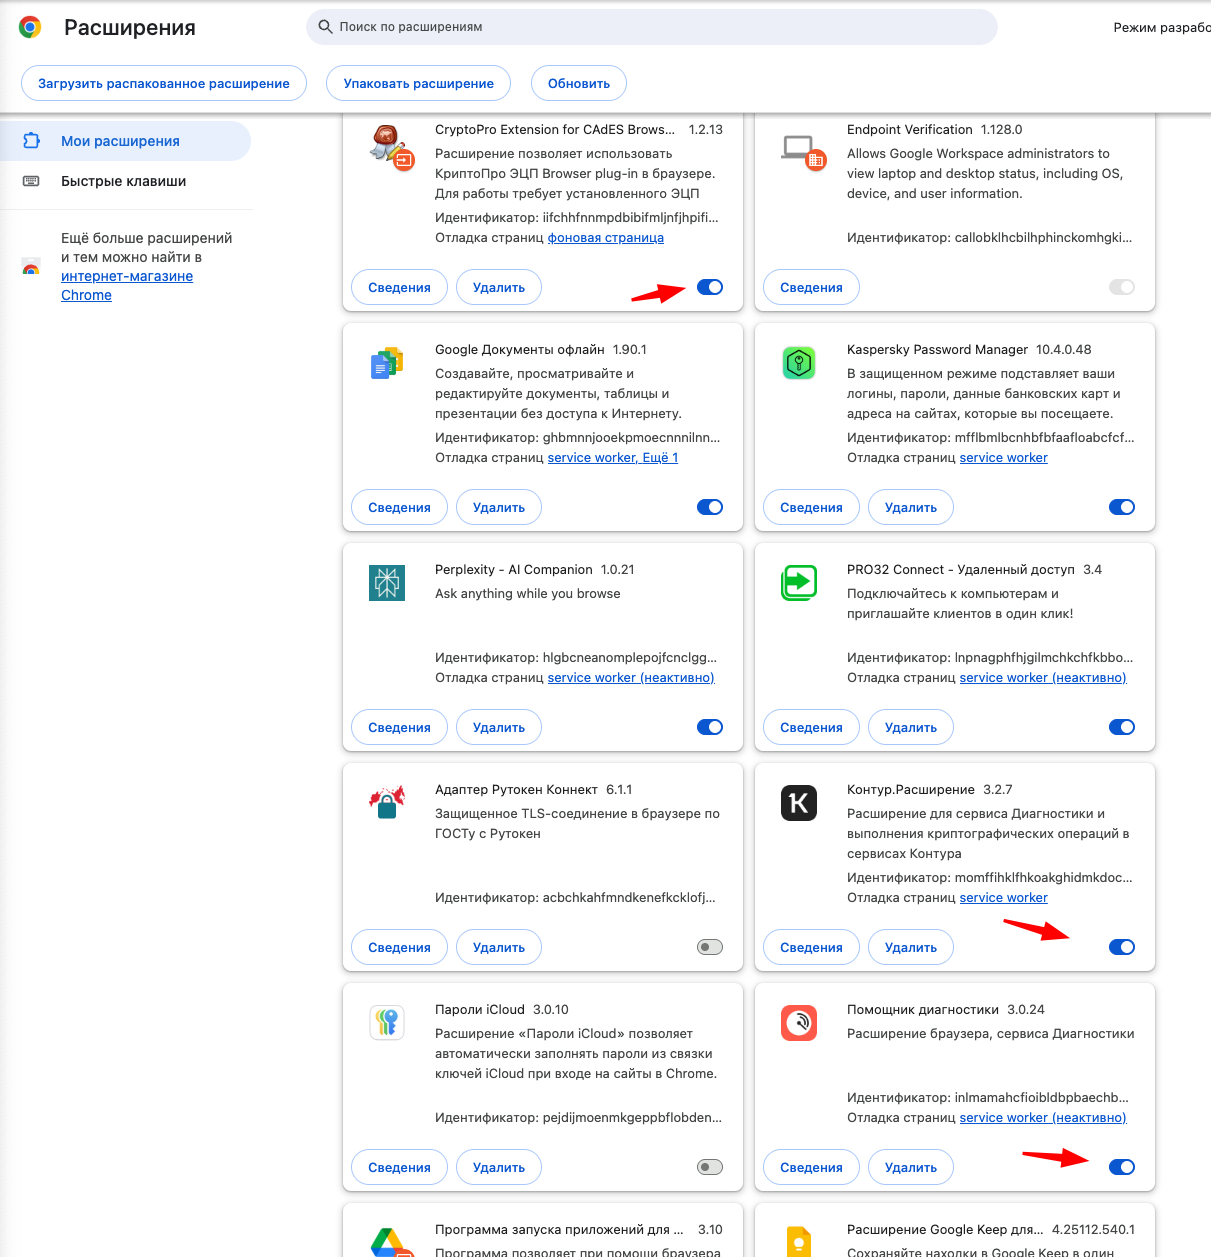This screenshot has width=1211, height=1257.
Task: Turn off Kaspersky Password Manager toggle
Action: click(x=1122, y=507)
